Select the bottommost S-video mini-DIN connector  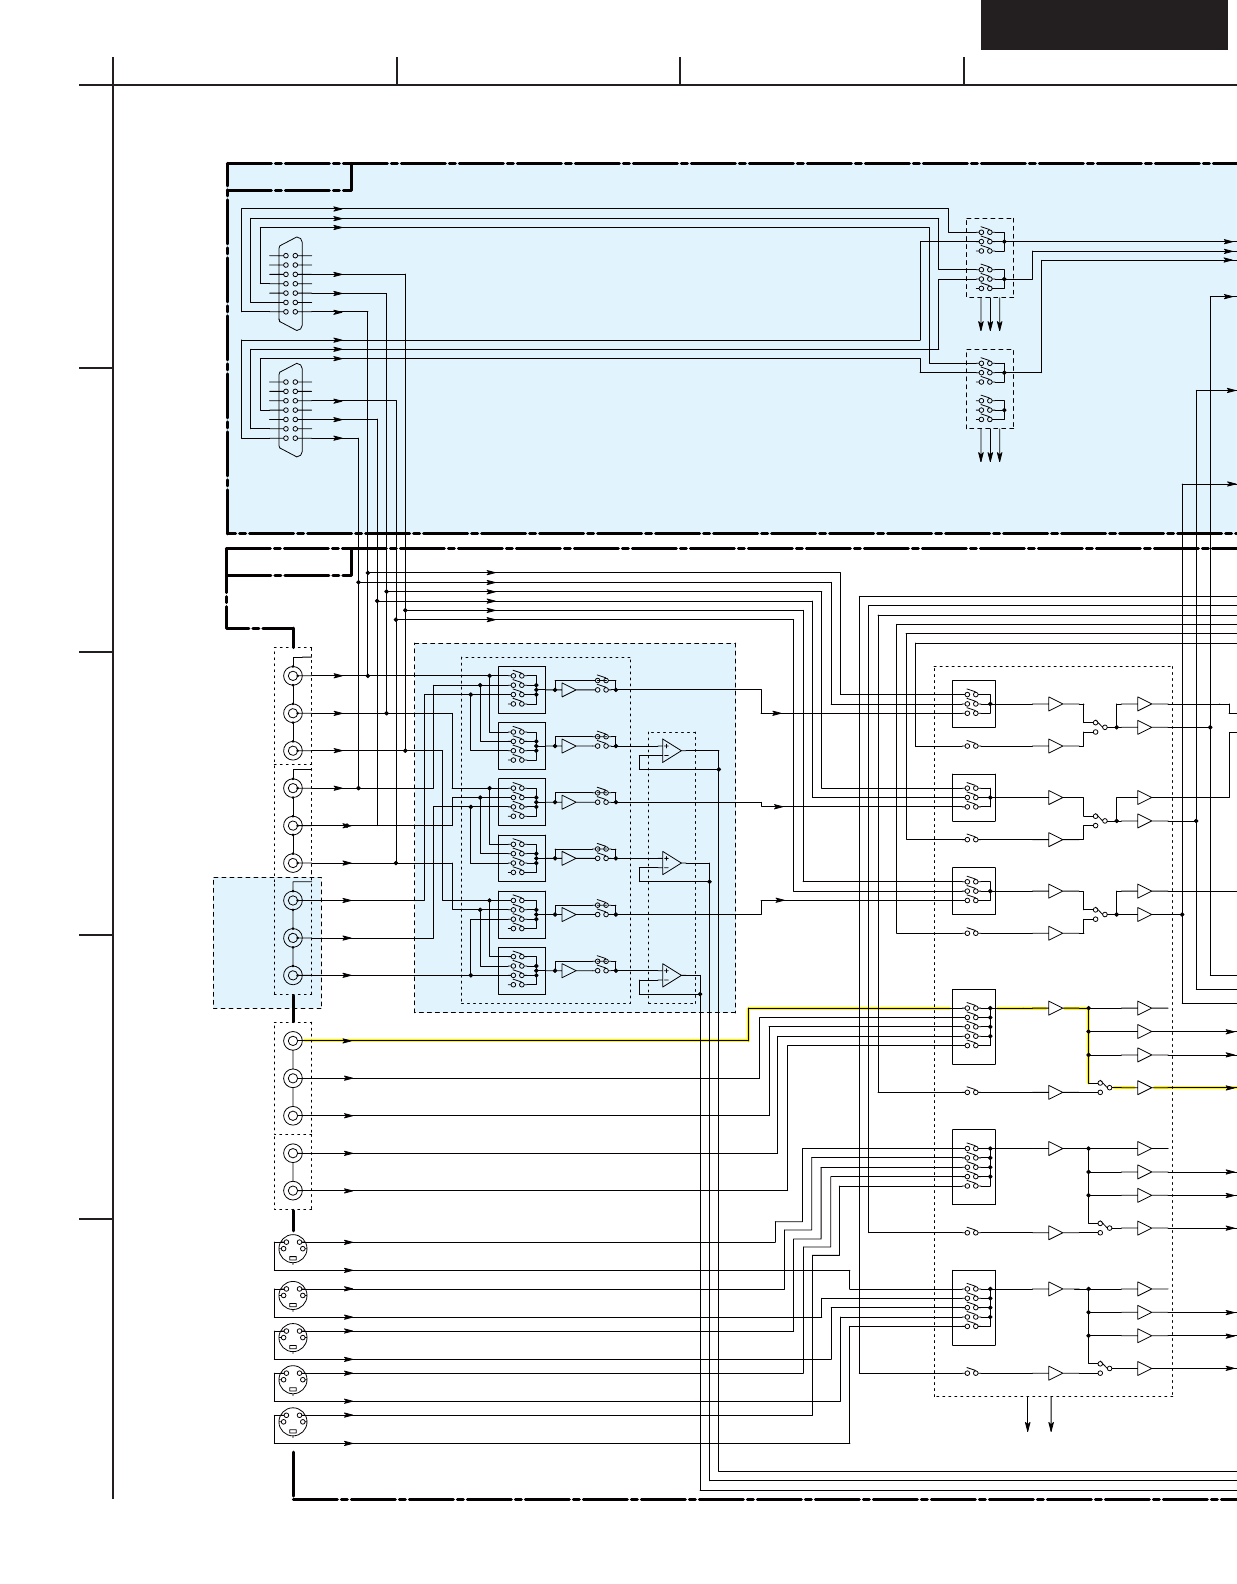coord(291,1423)
